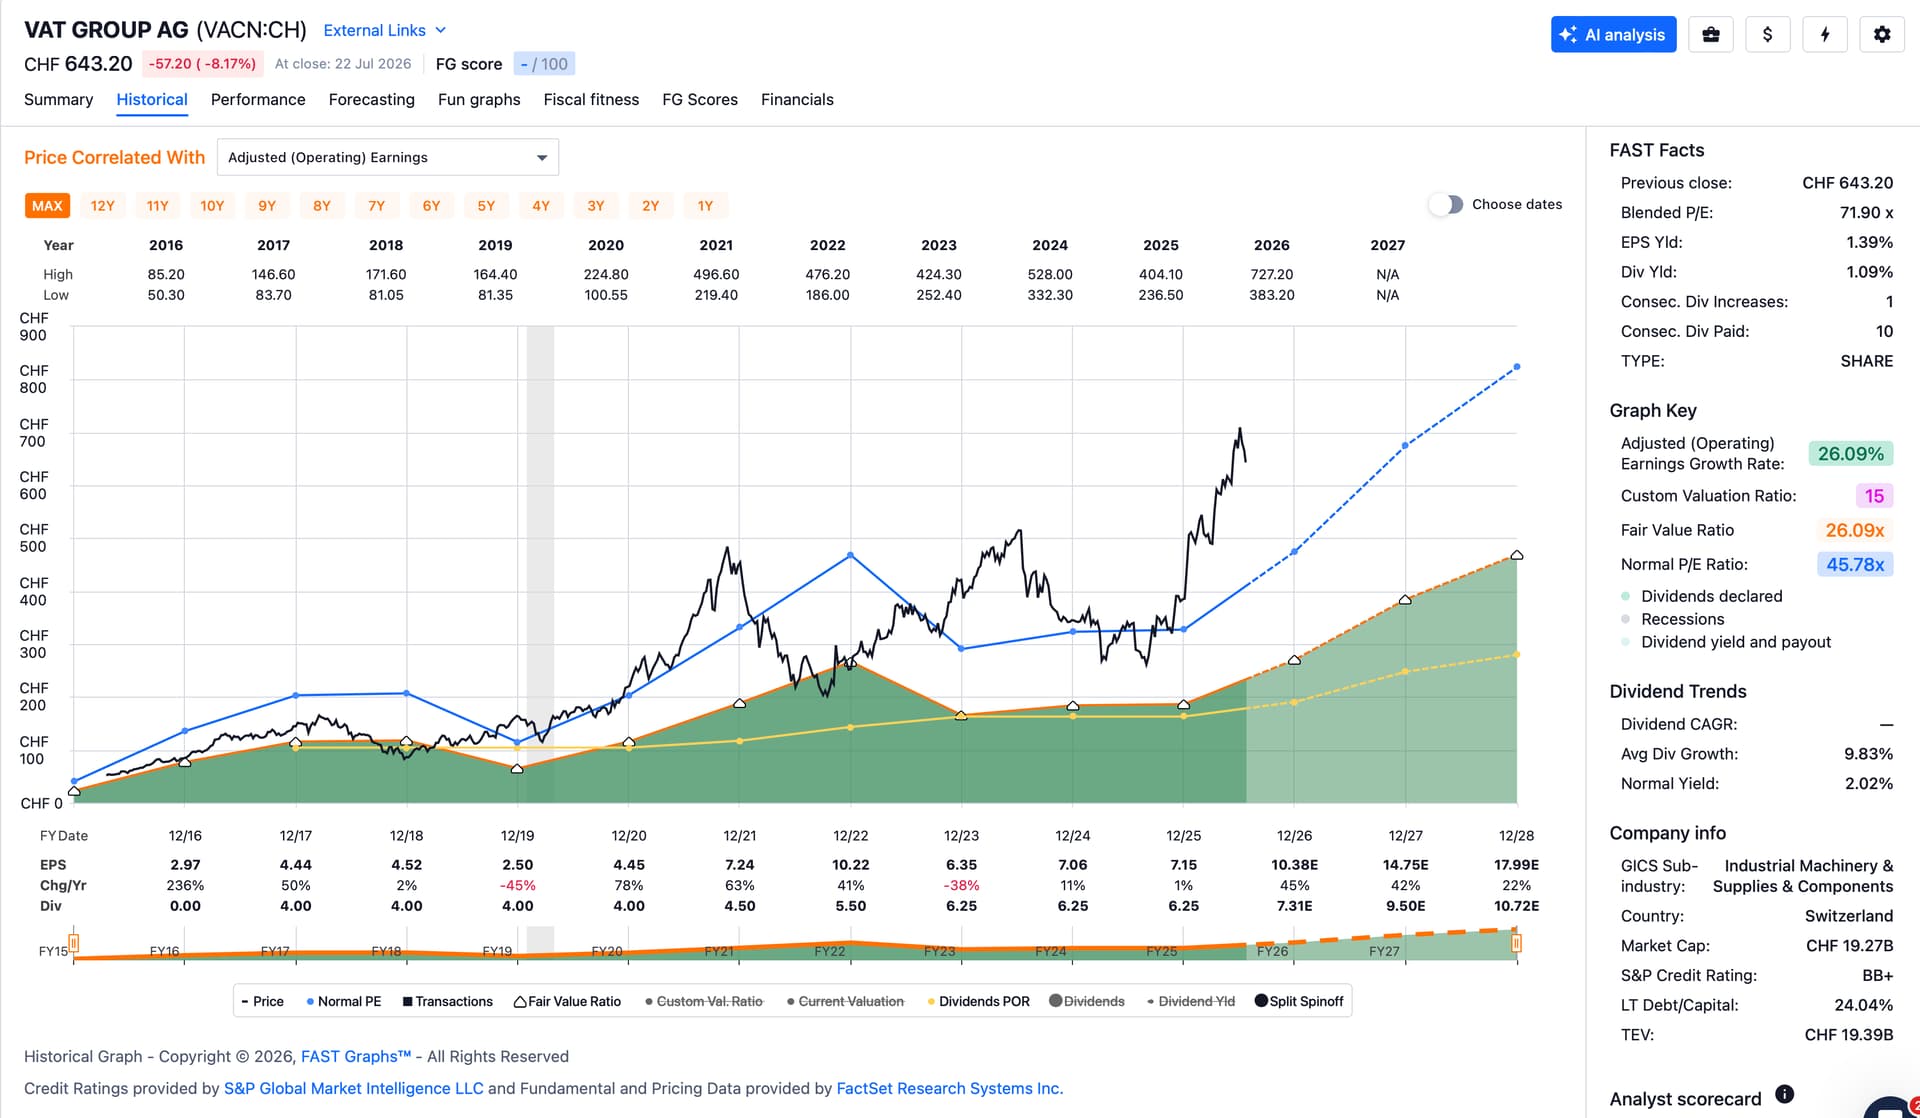Switch to the Summary tab
Viewport: 1920px width, 1118px height.
point(58,99)
